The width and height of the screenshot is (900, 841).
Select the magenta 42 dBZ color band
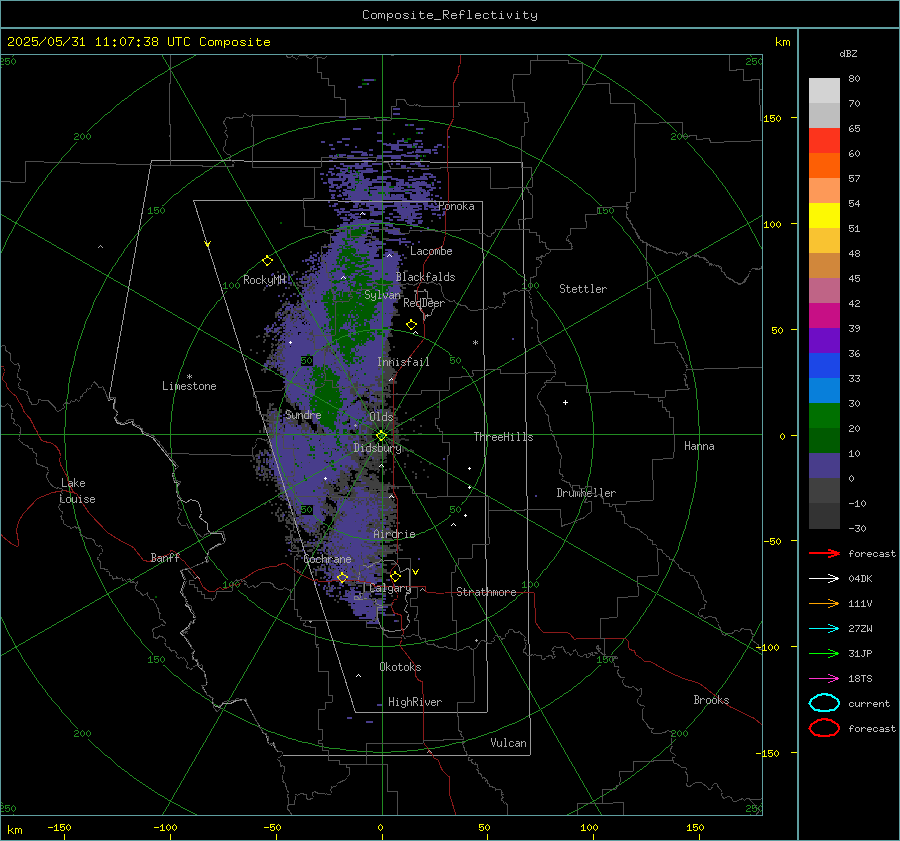click(x=824, y=315)
